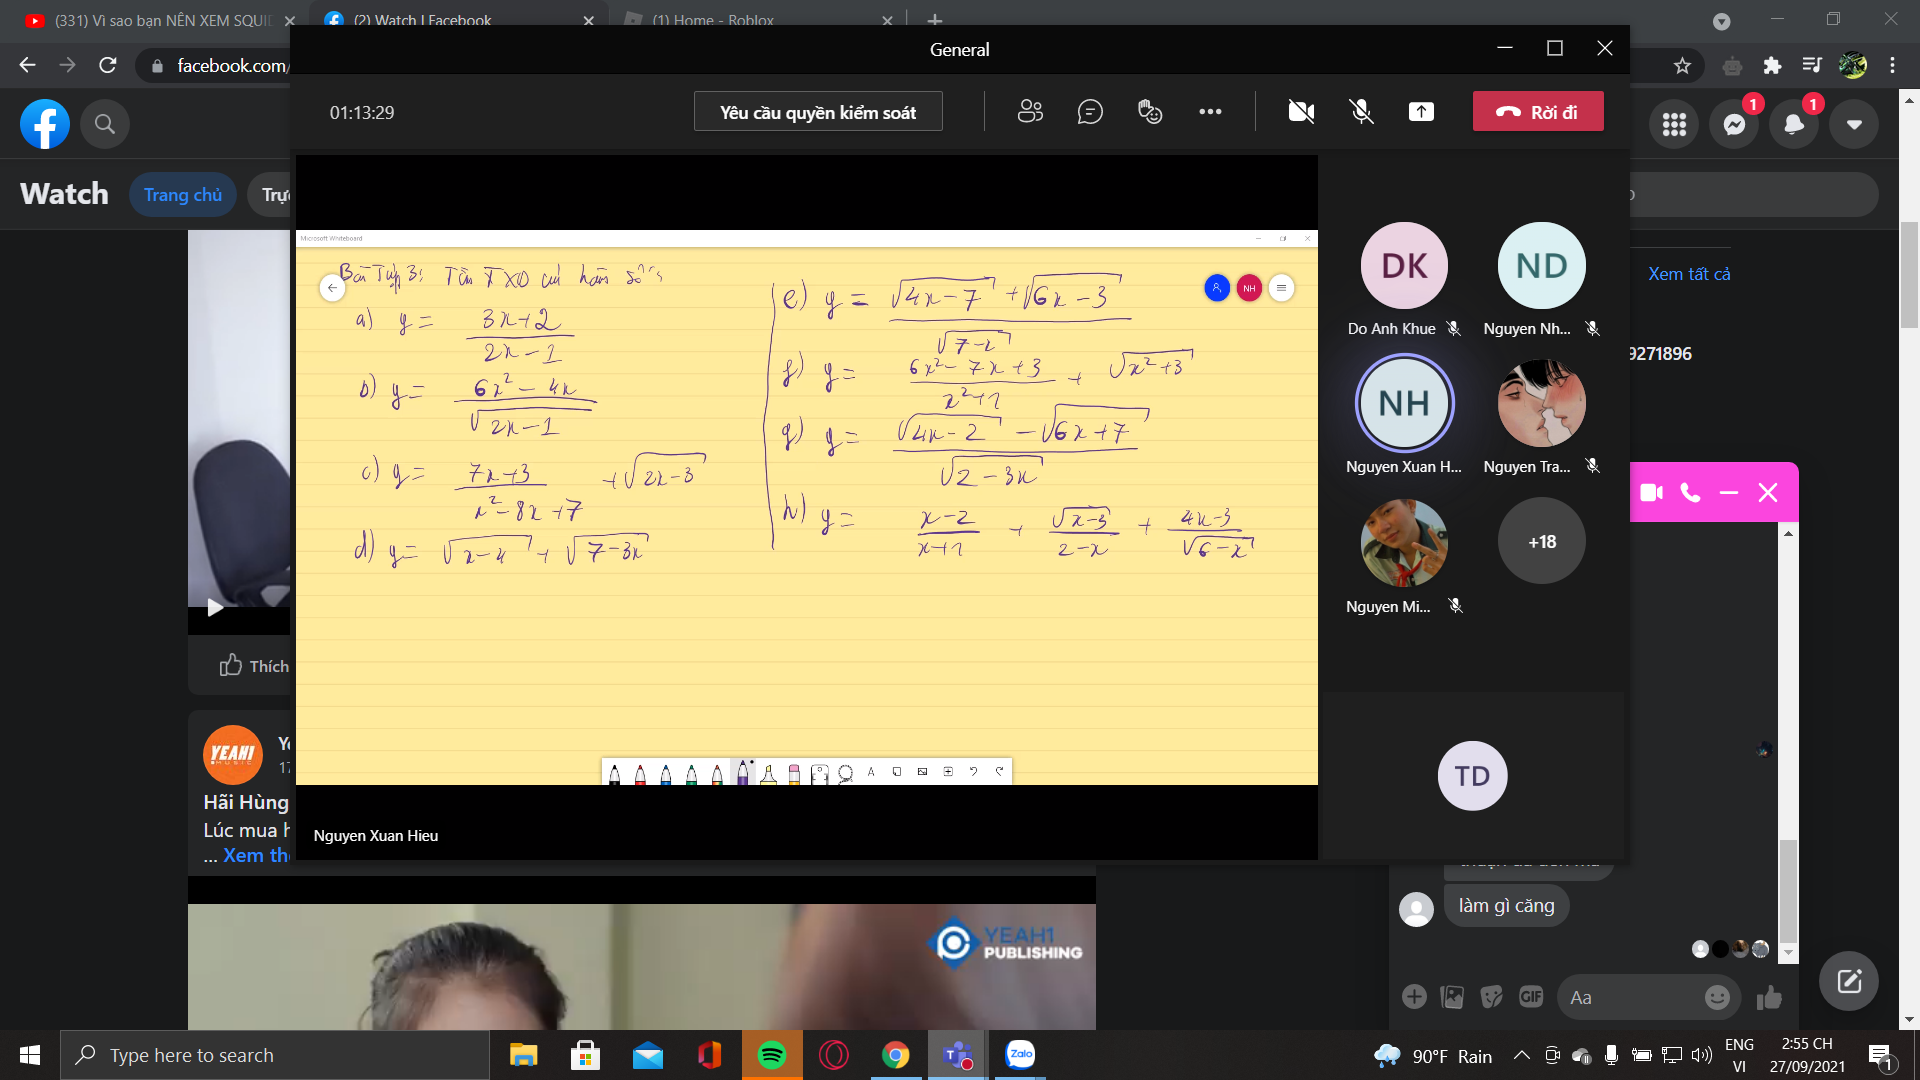Select the red pen on whiteboard

click(x=640, y=773)
